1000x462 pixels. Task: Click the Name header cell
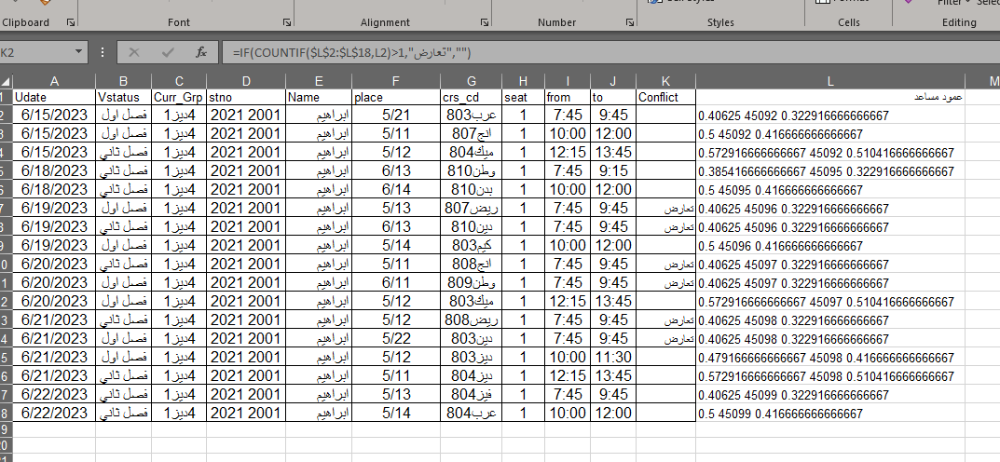[318, 97]
